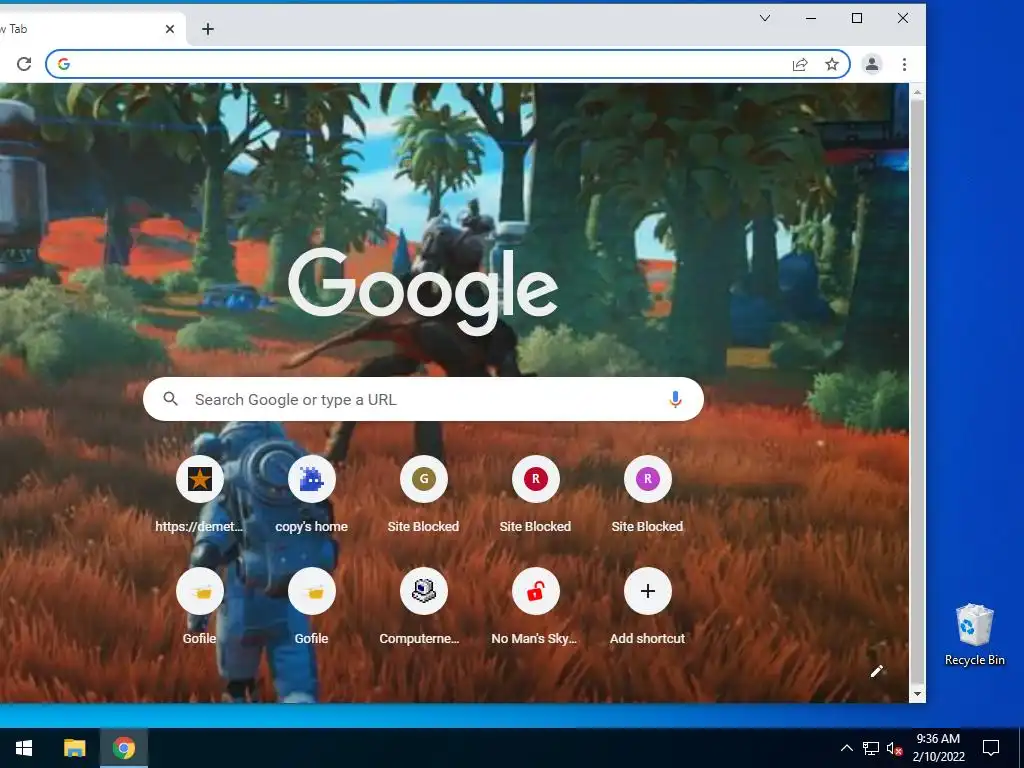Viewport: 1024px width, 768px height.
Task: Click the page scrollbar up arrow
Action: (x=917, y=93)
